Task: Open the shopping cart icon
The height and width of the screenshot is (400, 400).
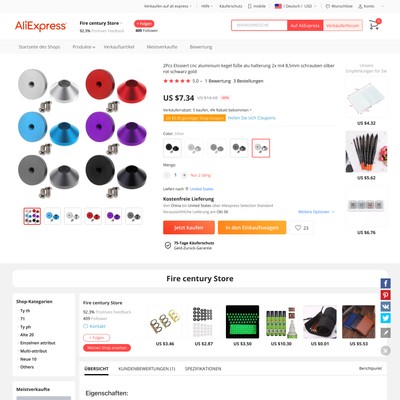Action: [x=374, y=25]
